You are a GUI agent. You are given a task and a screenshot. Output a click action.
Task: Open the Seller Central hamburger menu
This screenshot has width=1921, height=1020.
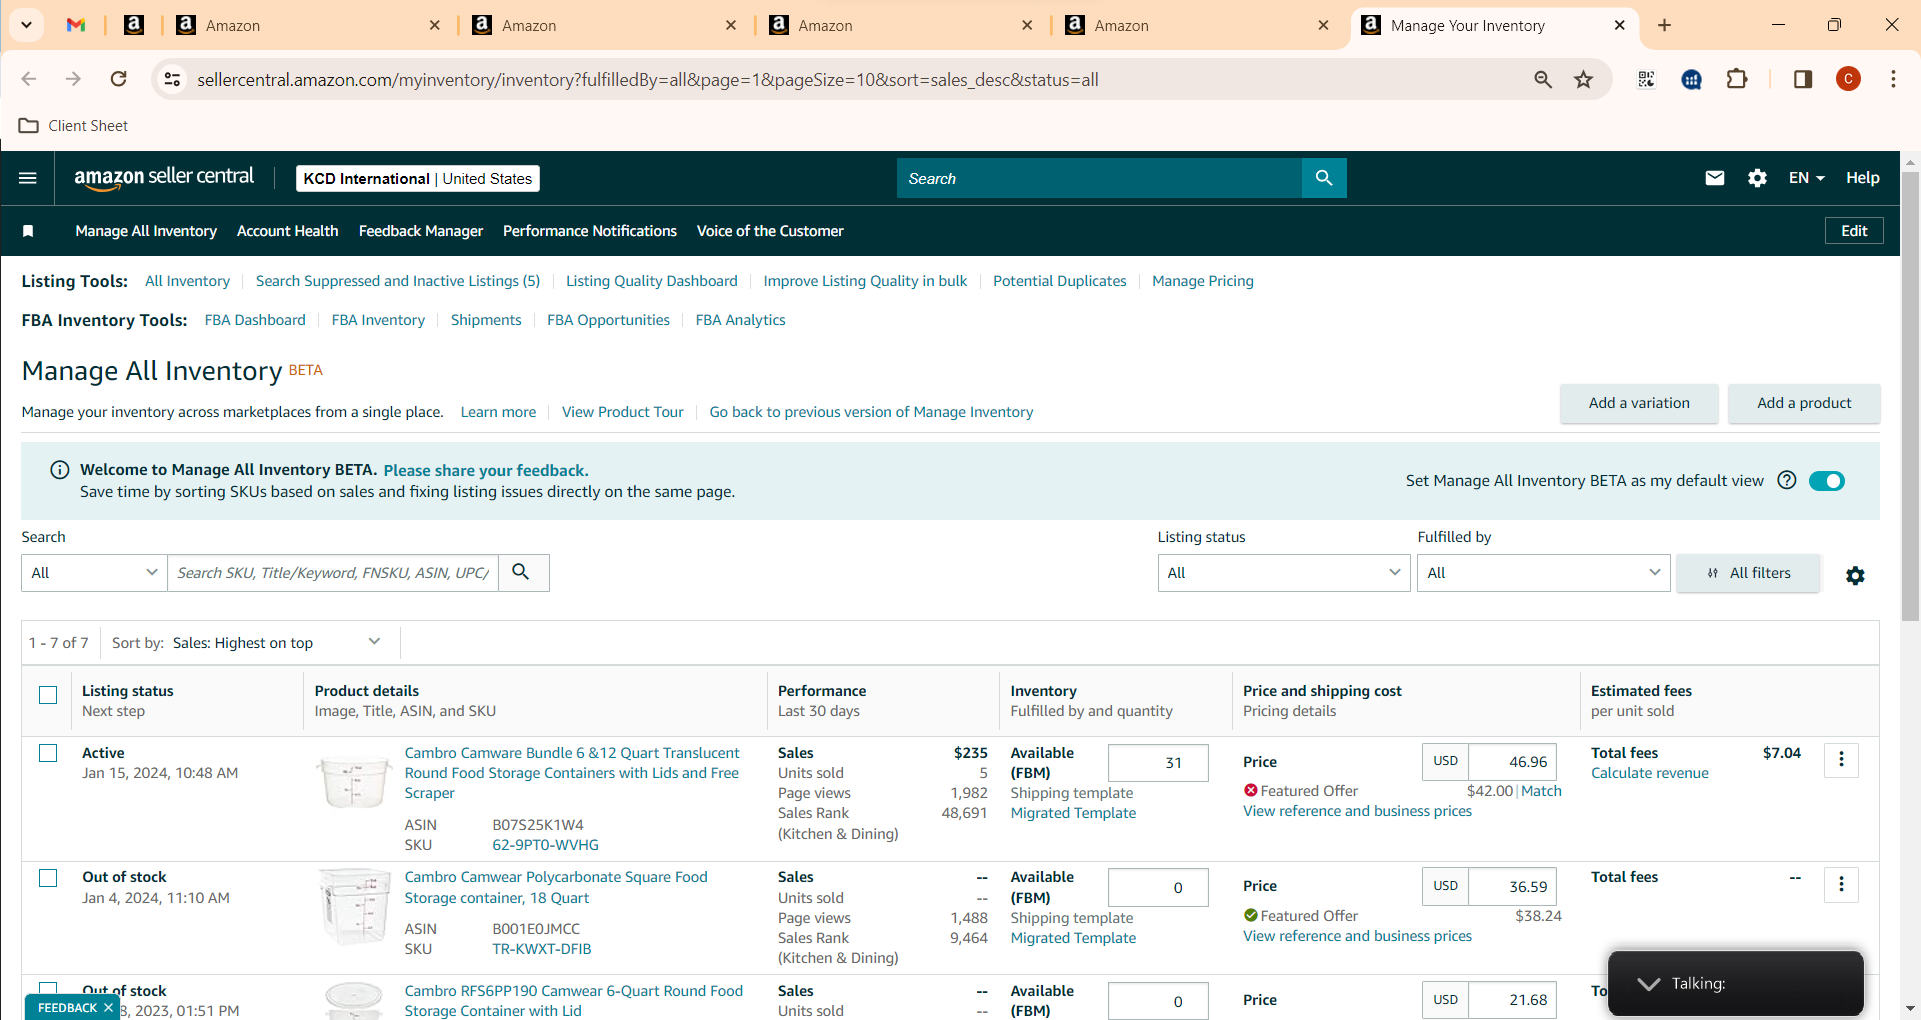pos(28,178)
